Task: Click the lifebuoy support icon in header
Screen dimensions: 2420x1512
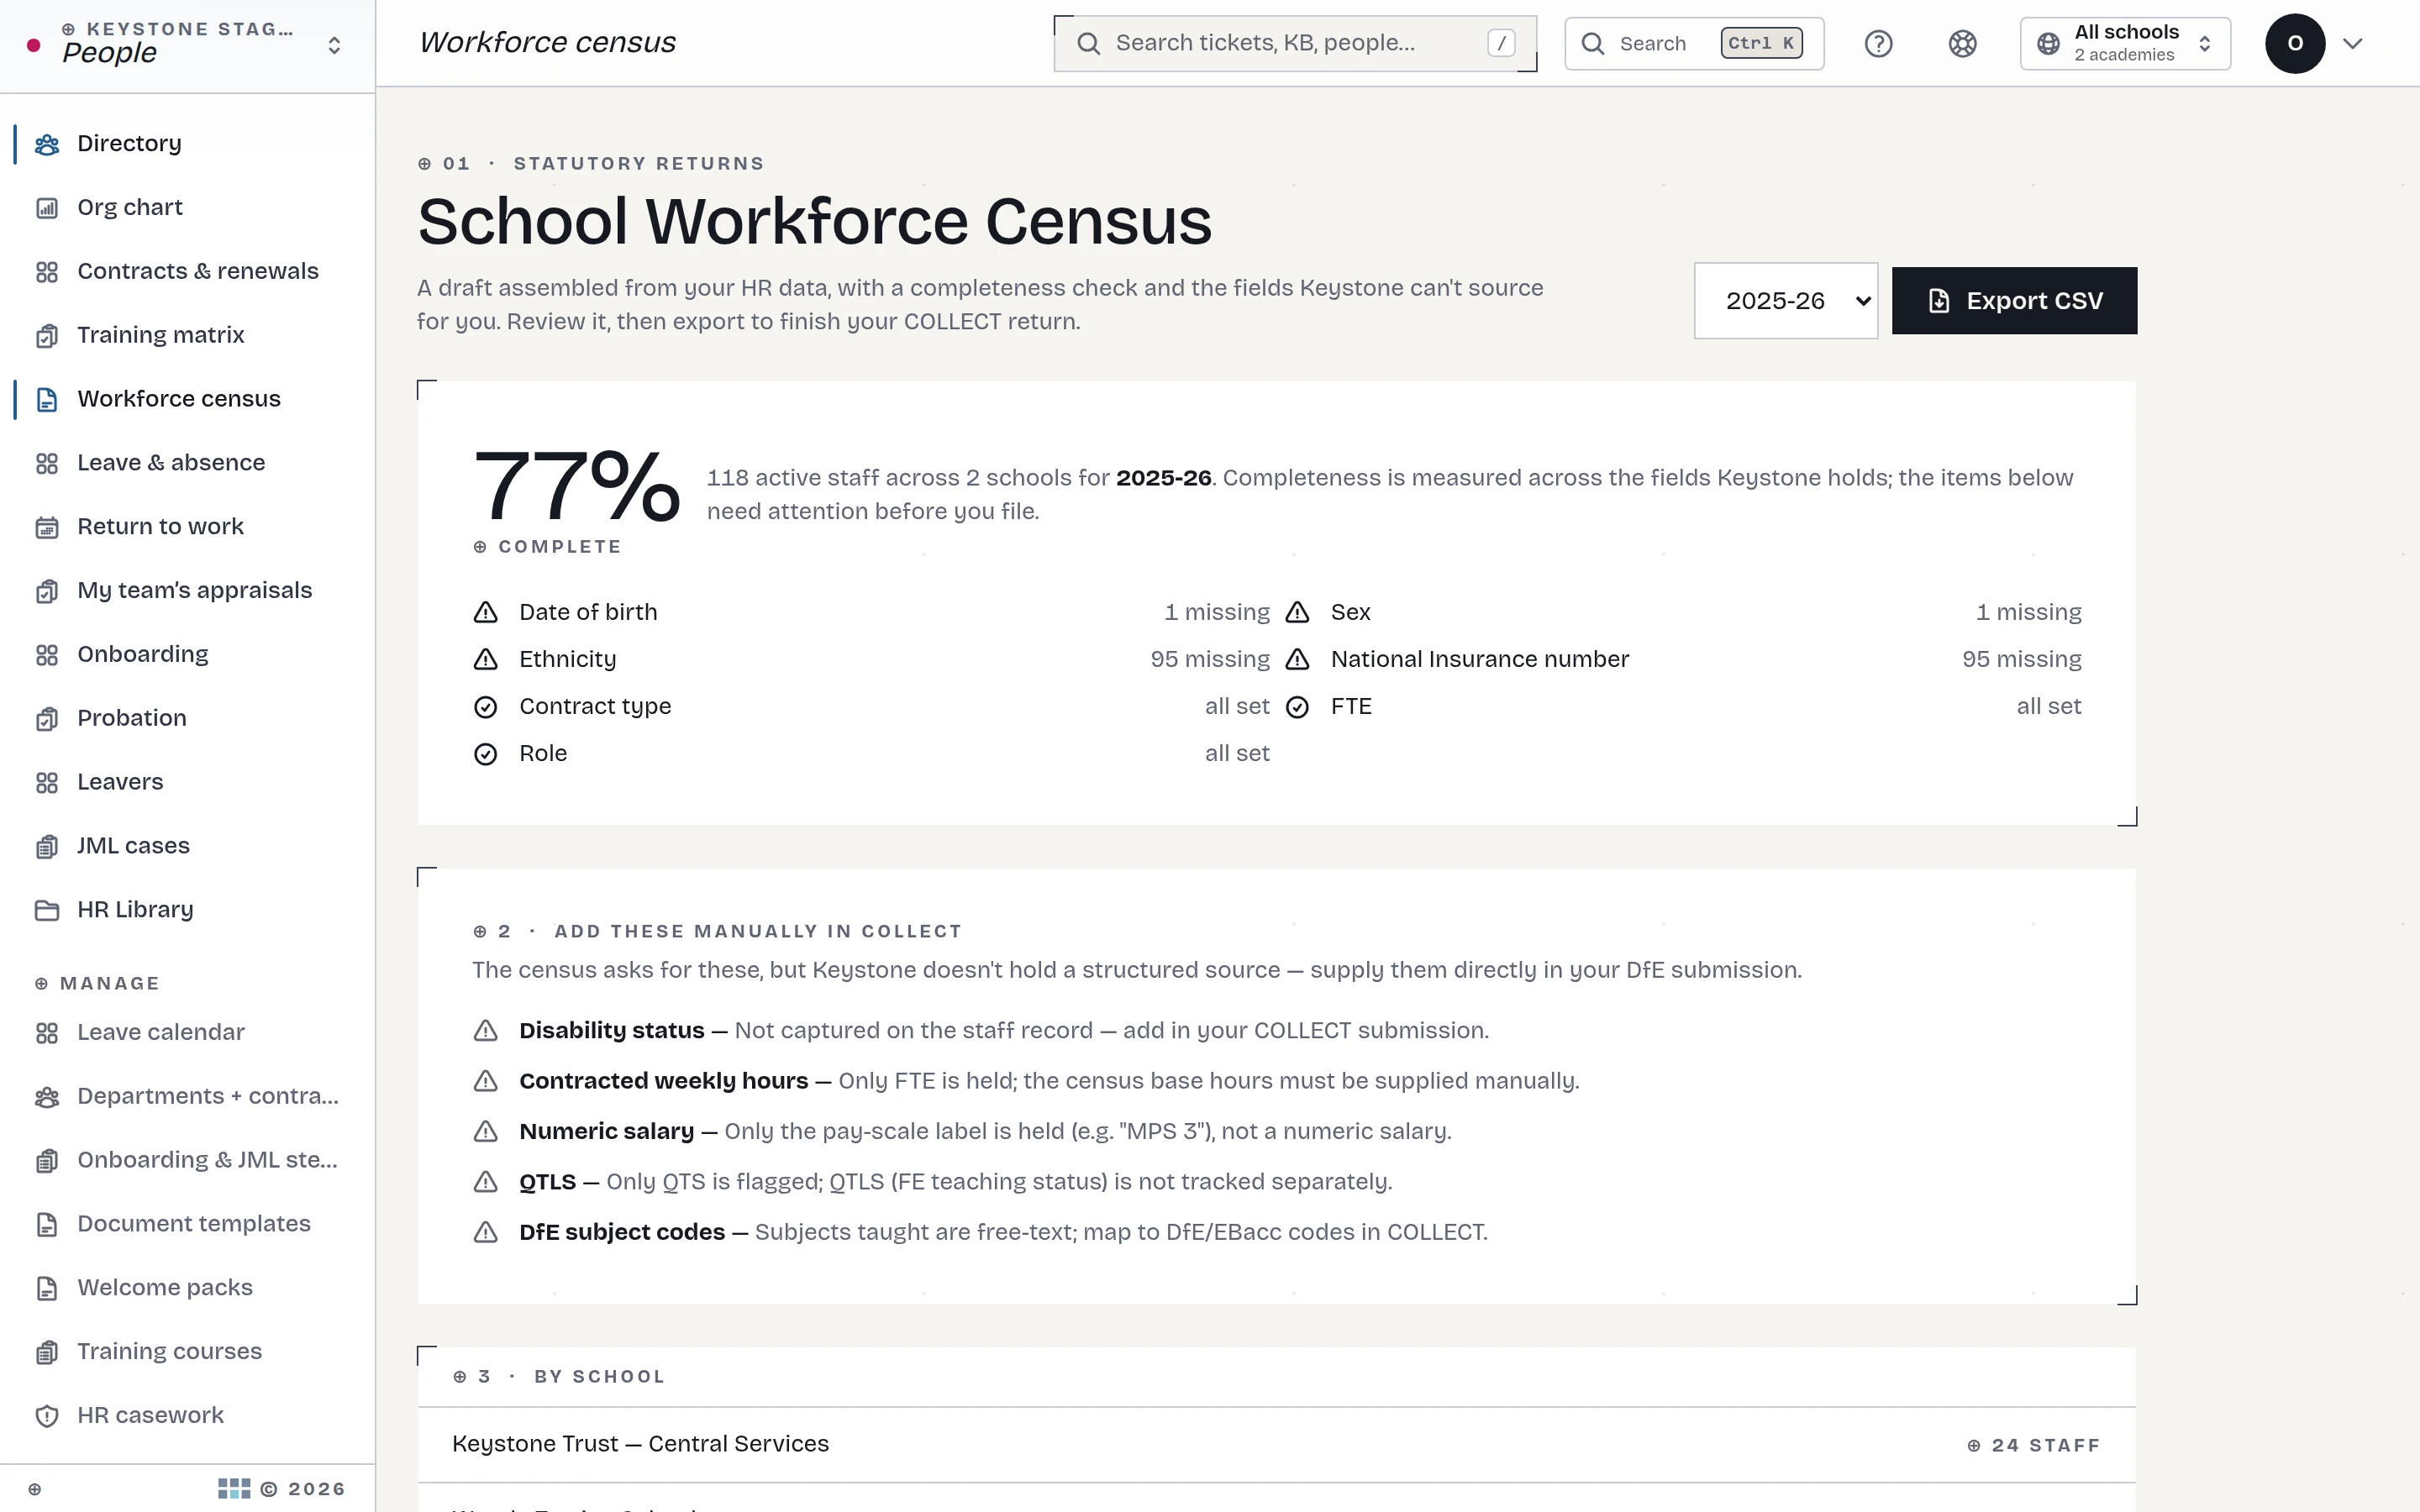Action: (1962, 44)
